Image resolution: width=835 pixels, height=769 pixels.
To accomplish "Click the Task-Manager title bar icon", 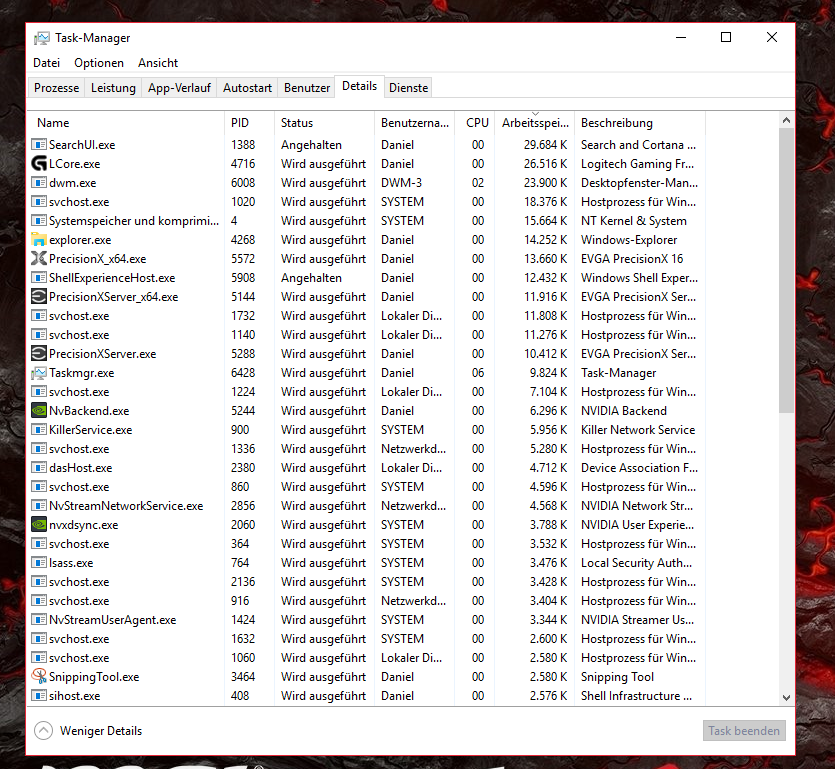I will click(x=42, y=38).
